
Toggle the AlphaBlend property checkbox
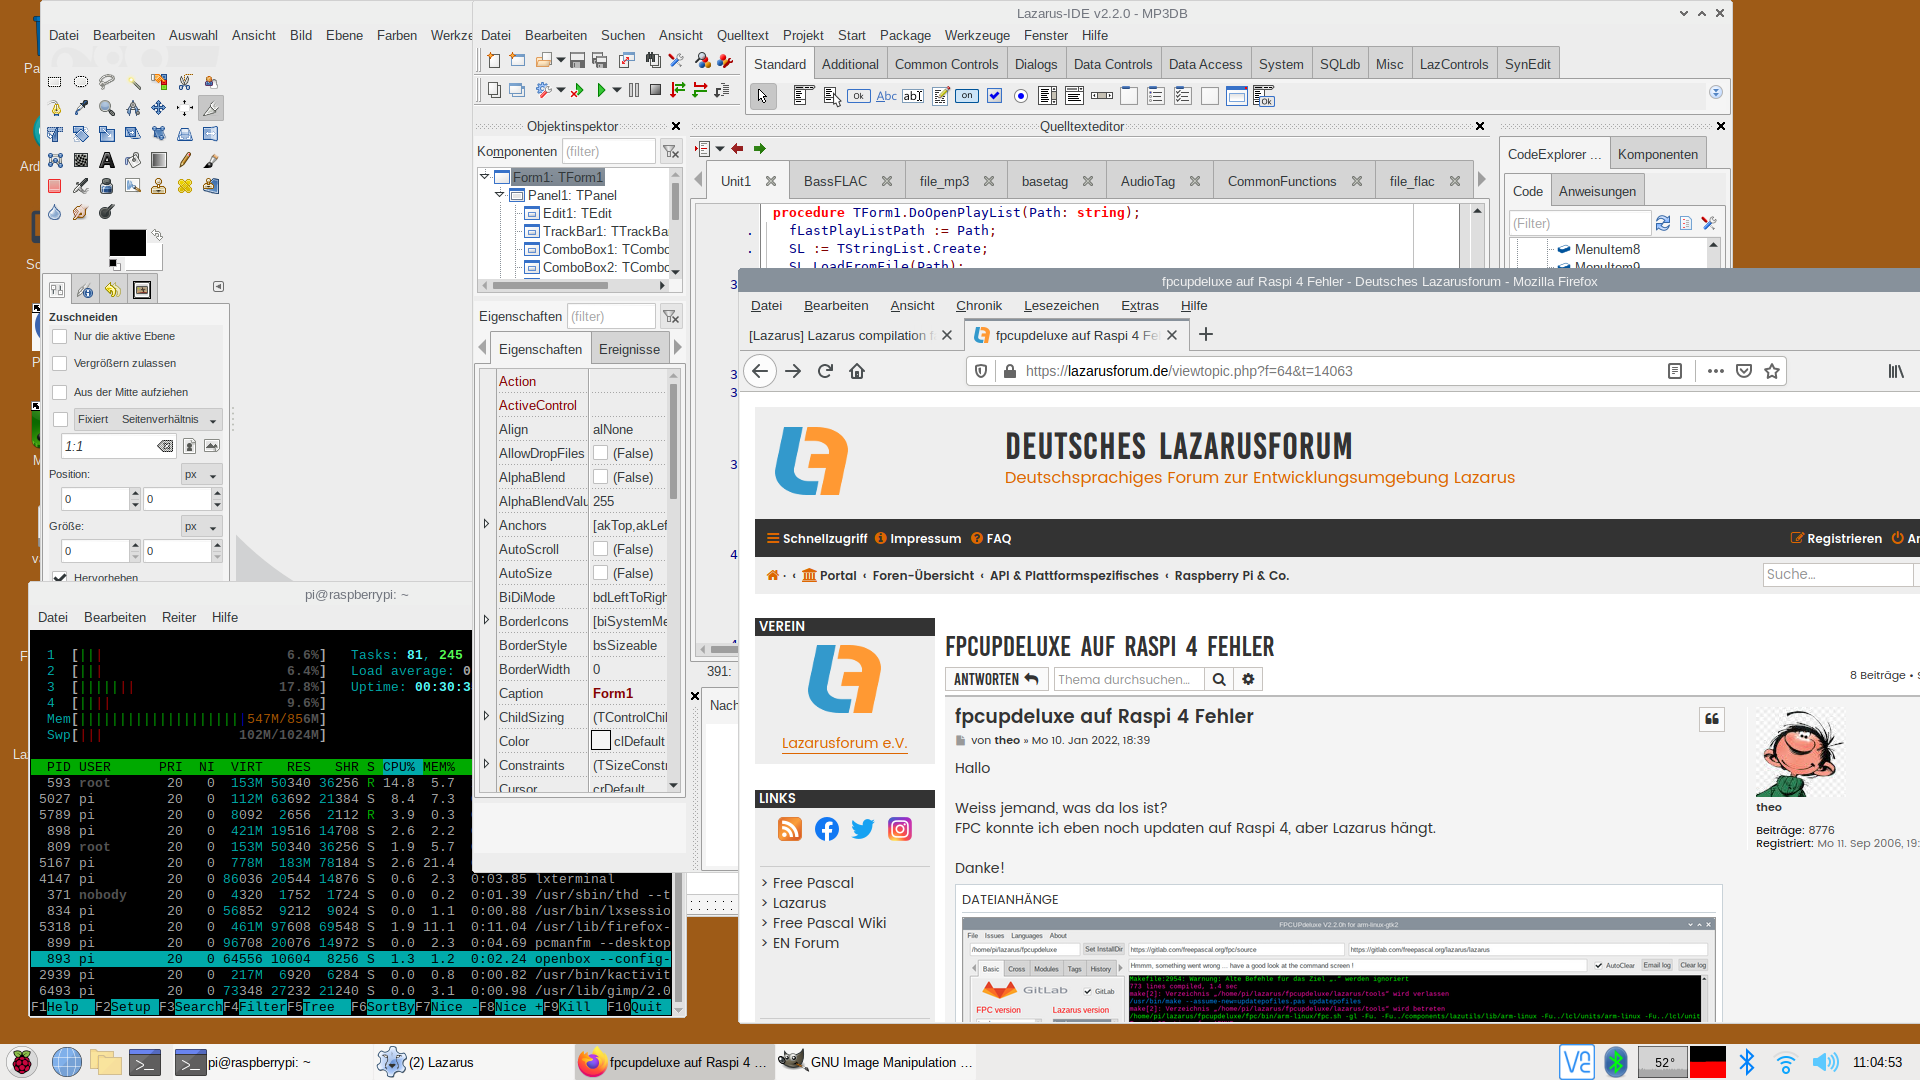click(x=601, y=477)
